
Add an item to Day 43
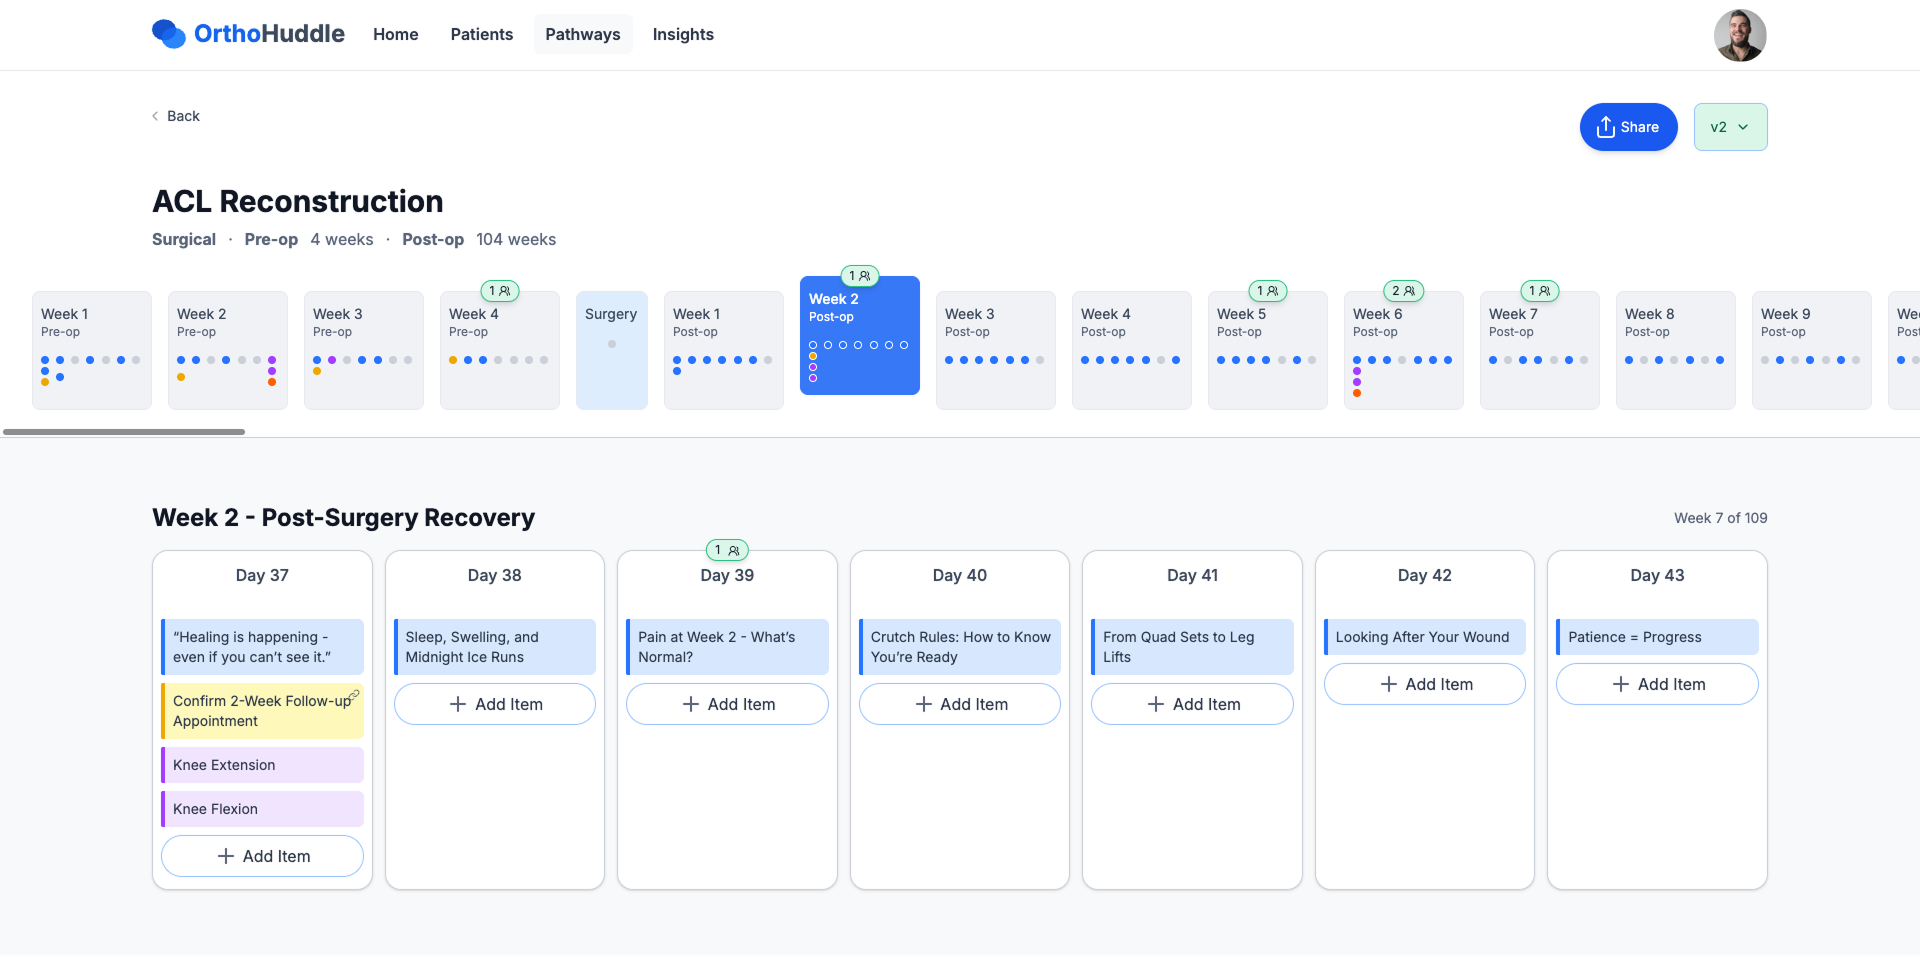pyautogui.click(x=1656, y=684)
